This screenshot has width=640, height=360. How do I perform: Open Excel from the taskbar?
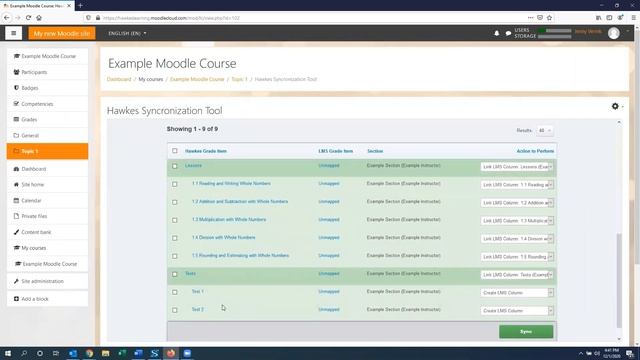(x=122, y=353)
